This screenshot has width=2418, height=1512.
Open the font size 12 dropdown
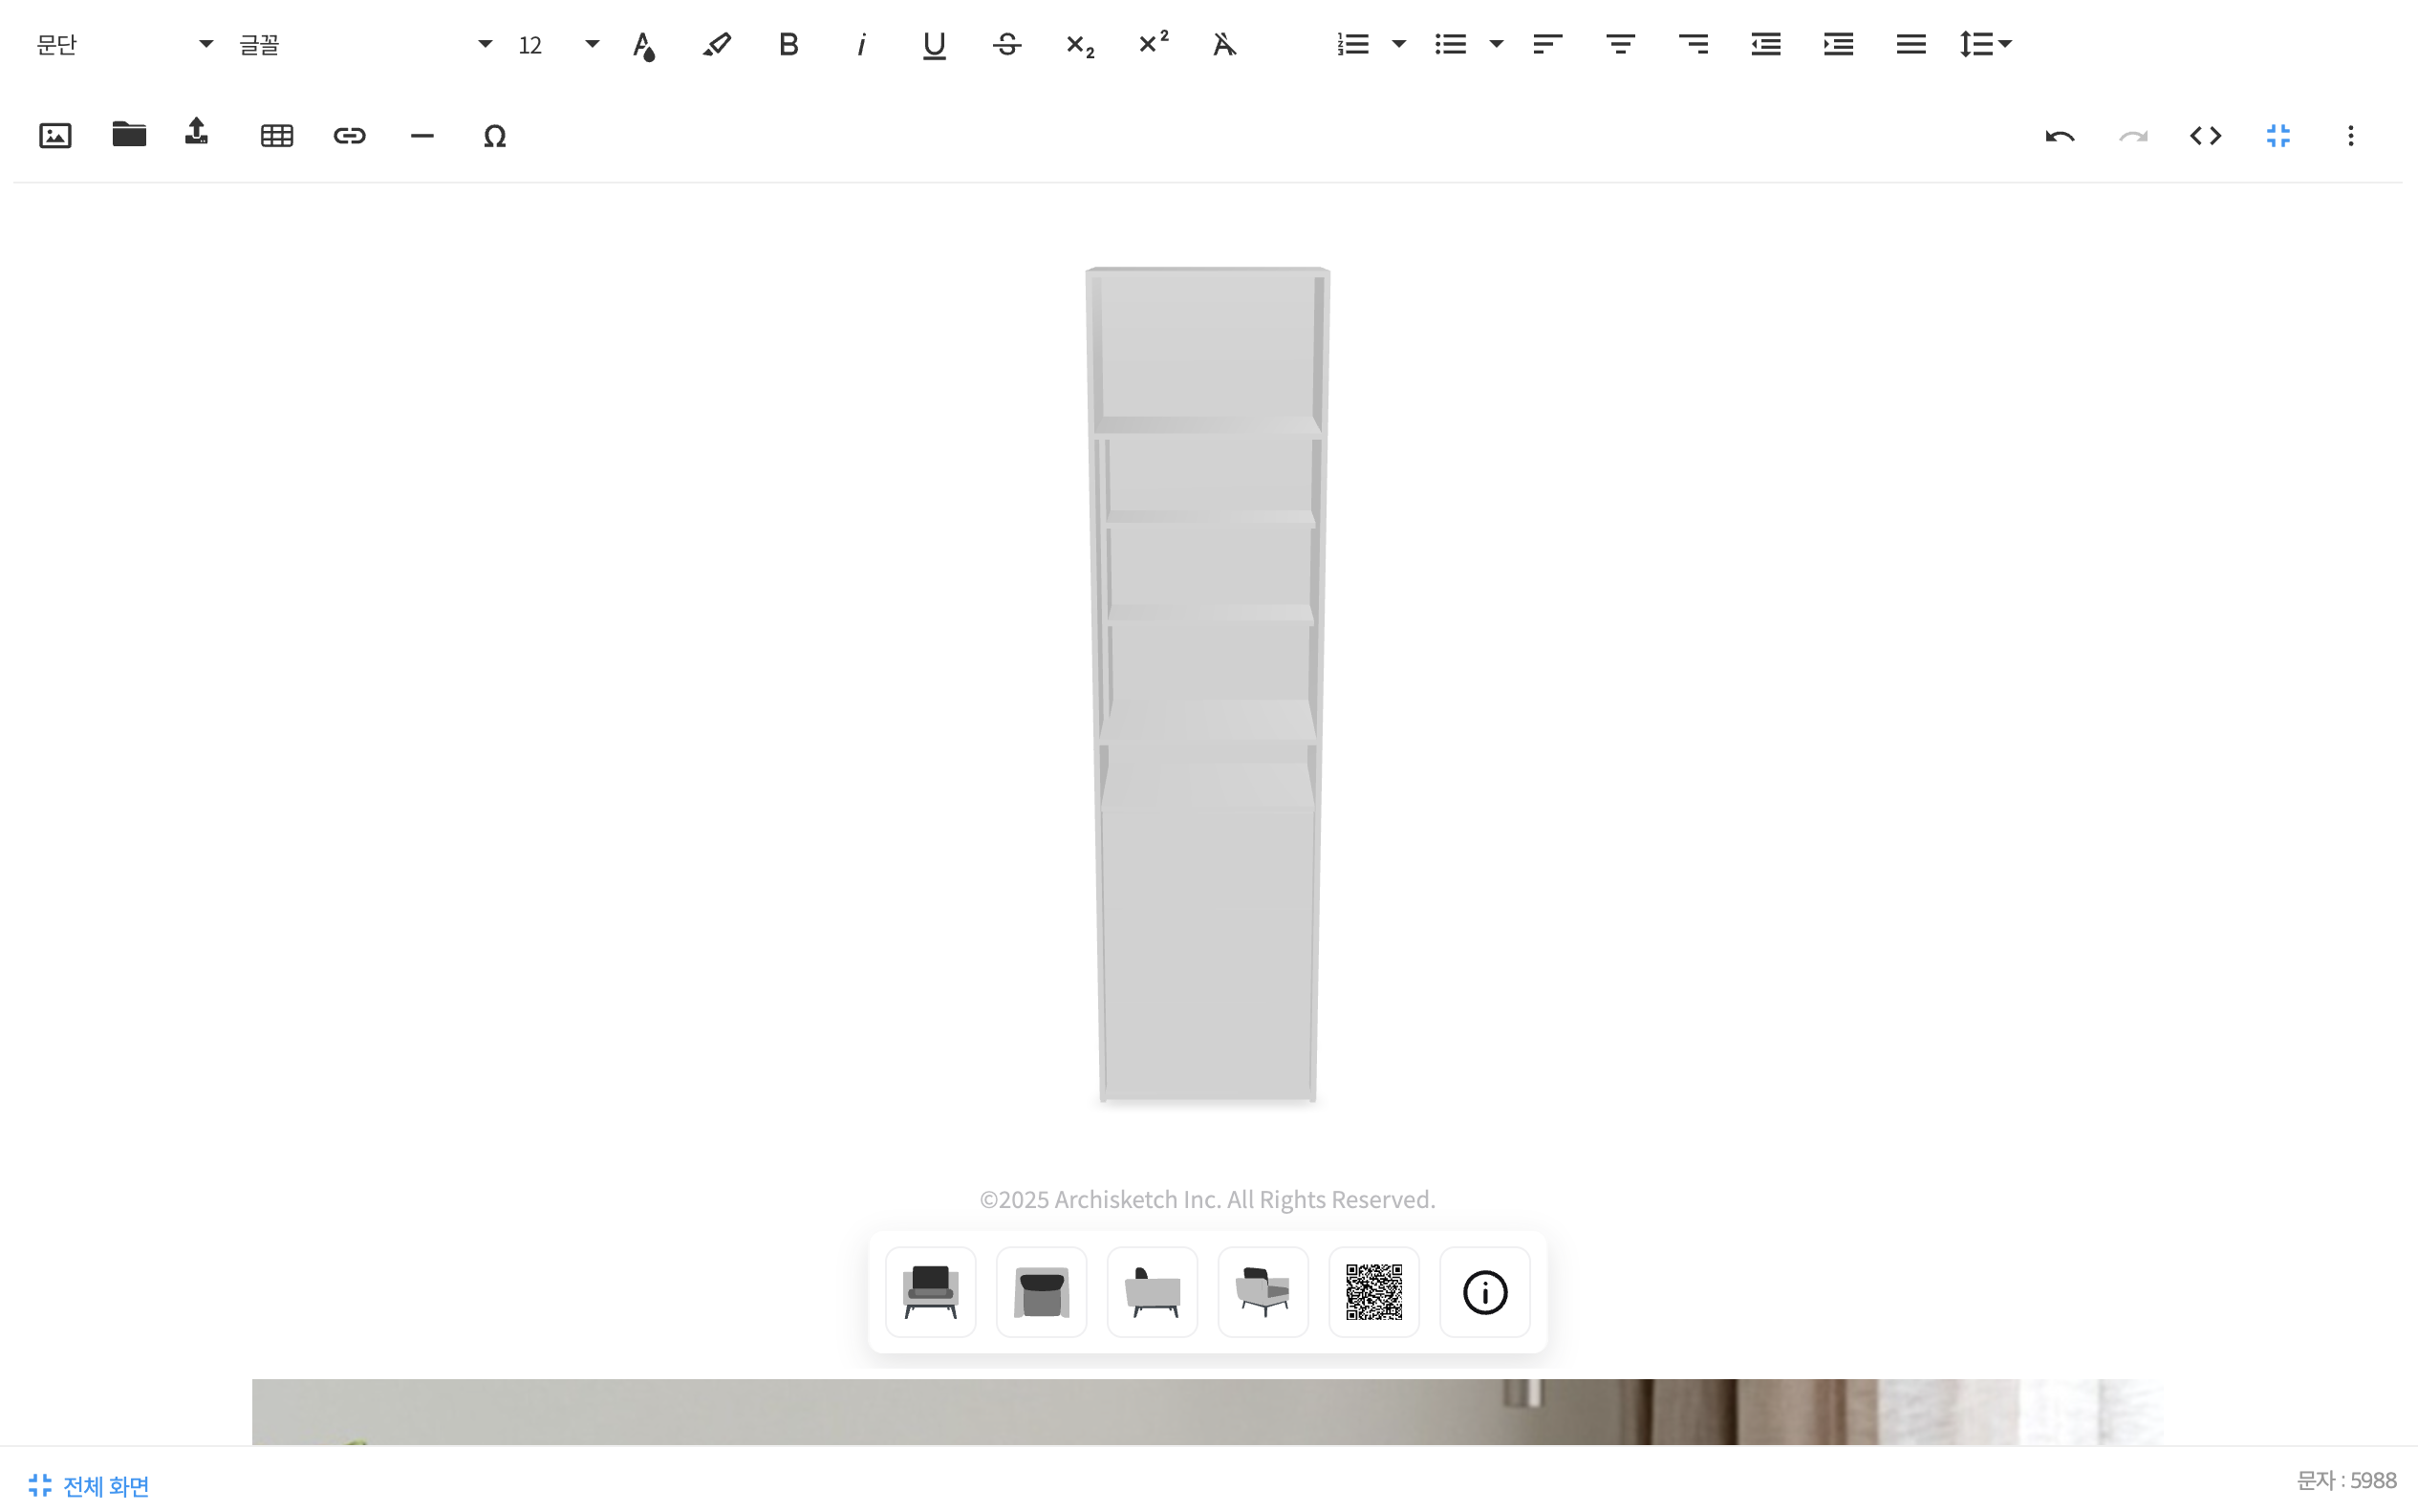pyautogui.click(x=558, y=45)
